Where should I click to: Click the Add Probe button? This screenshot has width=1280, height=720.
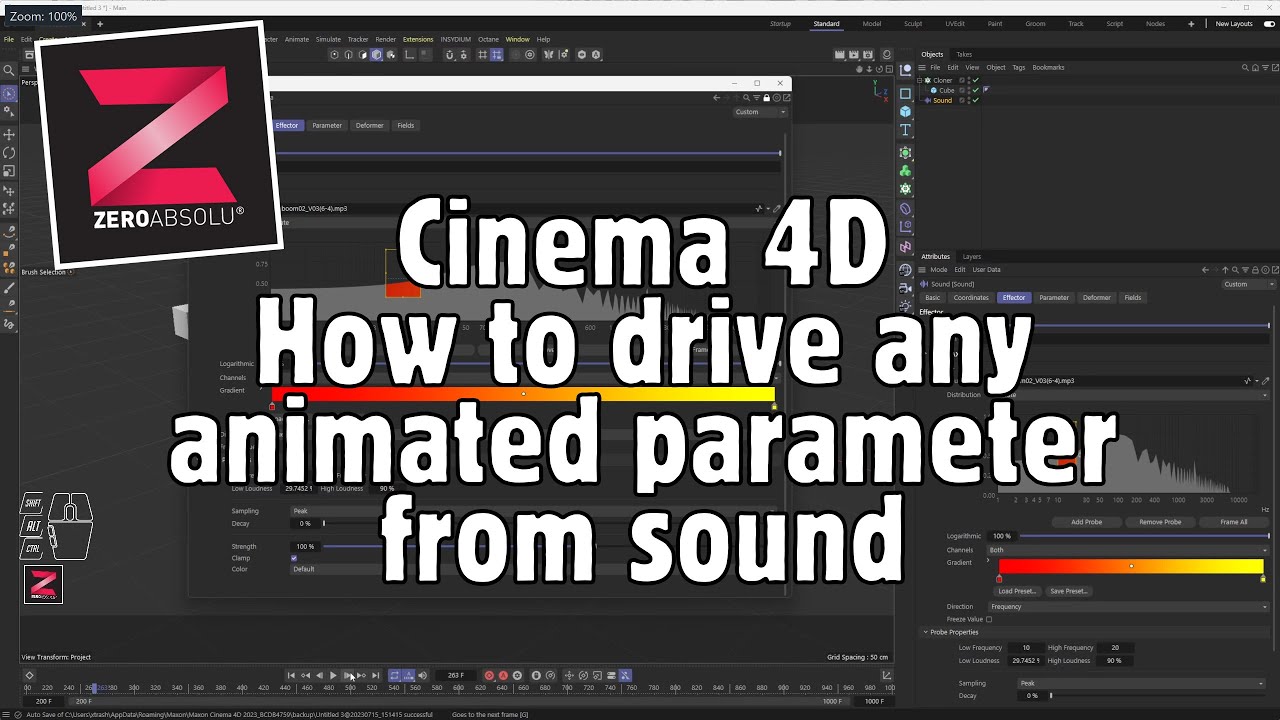(1086, 522)
